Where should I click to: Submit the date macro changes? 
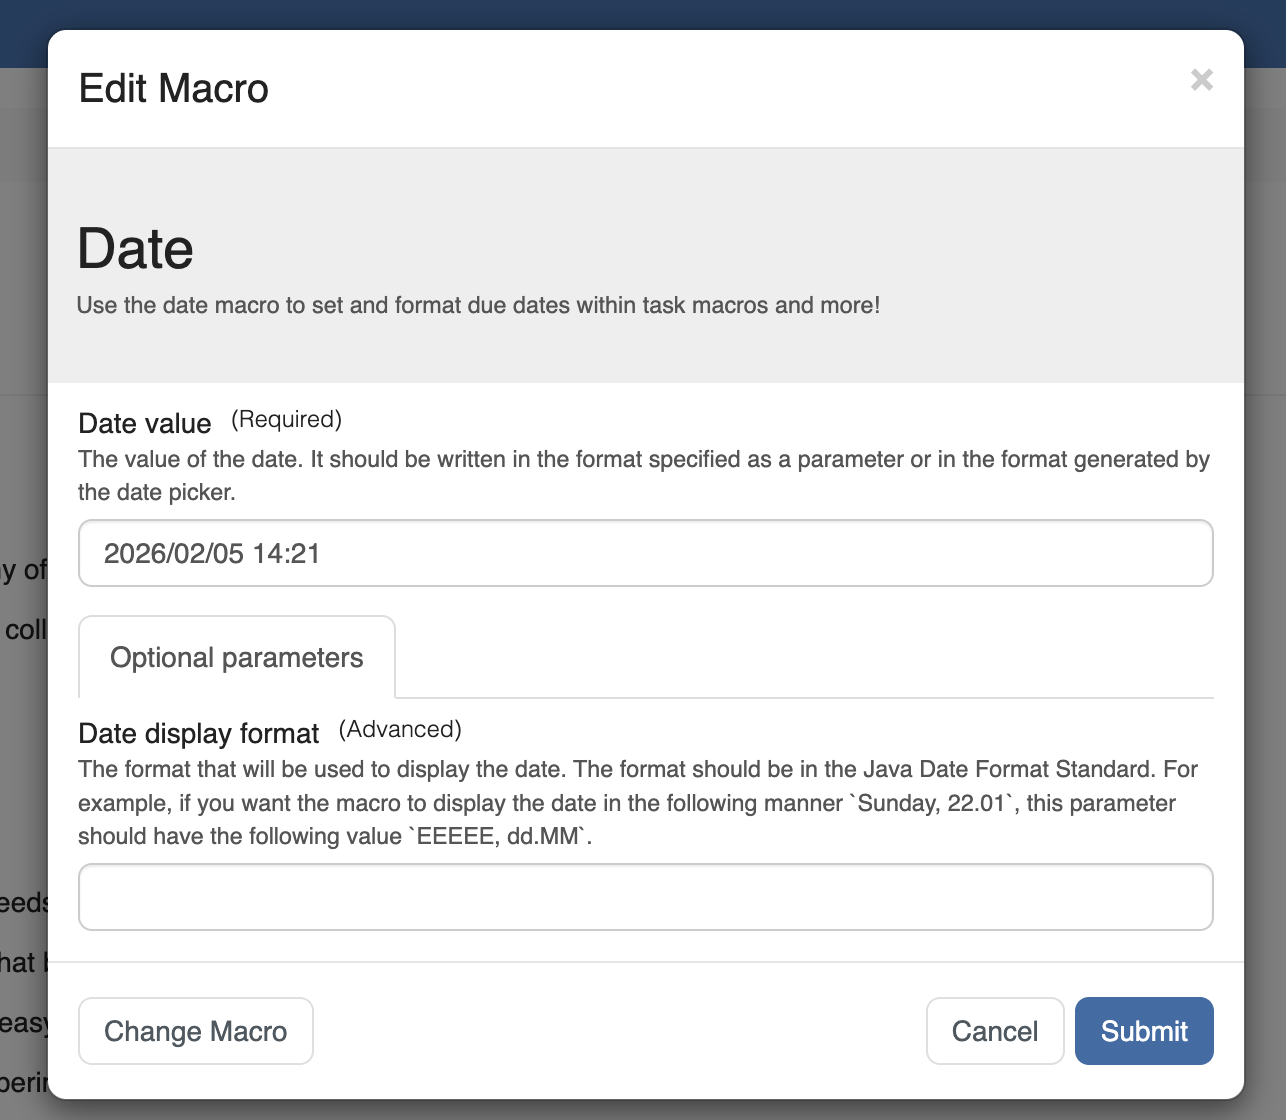[1143, 1031]
